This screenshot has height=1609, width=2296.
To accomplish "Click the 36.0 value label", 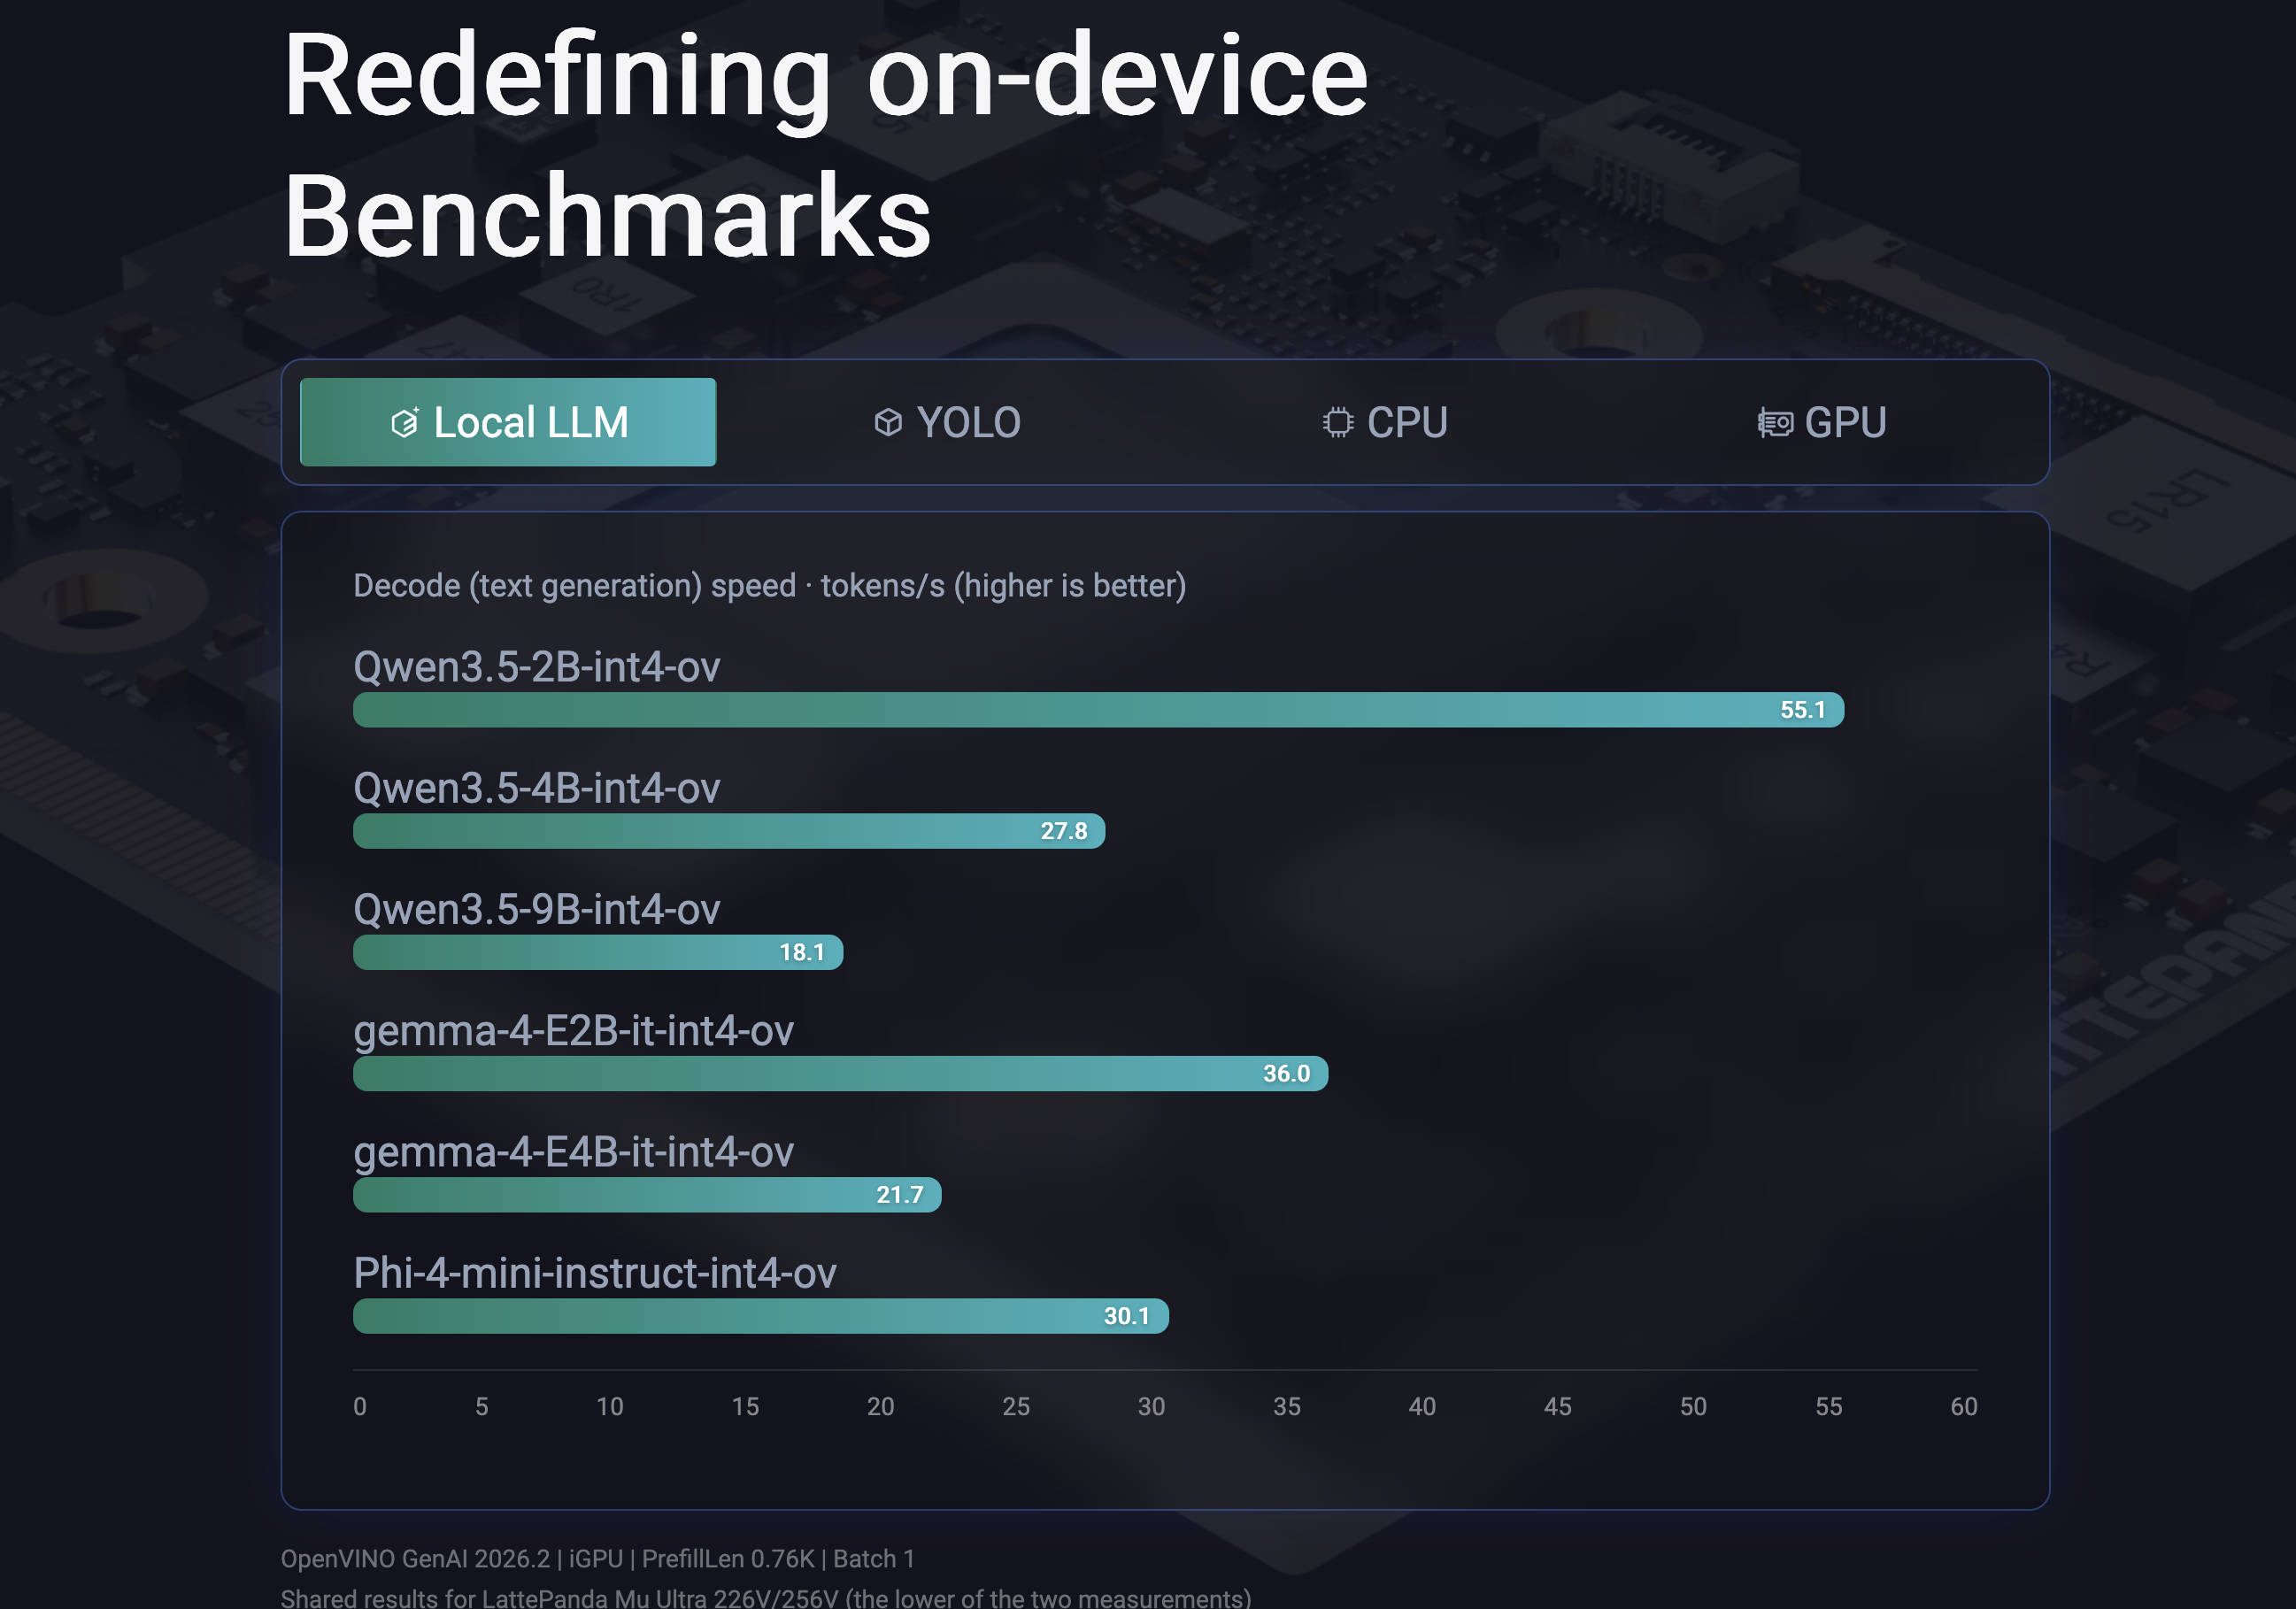I will point(1286,1073).
